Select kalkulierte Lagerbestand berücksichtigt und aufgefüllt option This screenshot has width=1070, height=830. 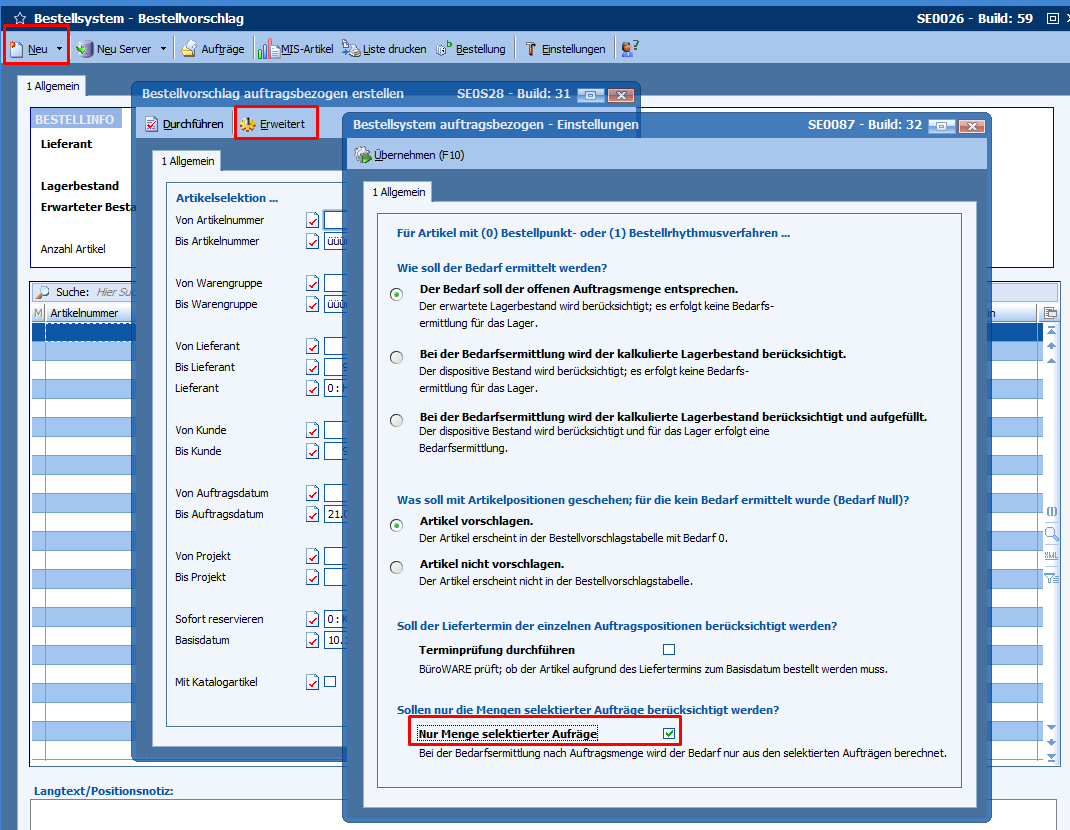point(397,420)
